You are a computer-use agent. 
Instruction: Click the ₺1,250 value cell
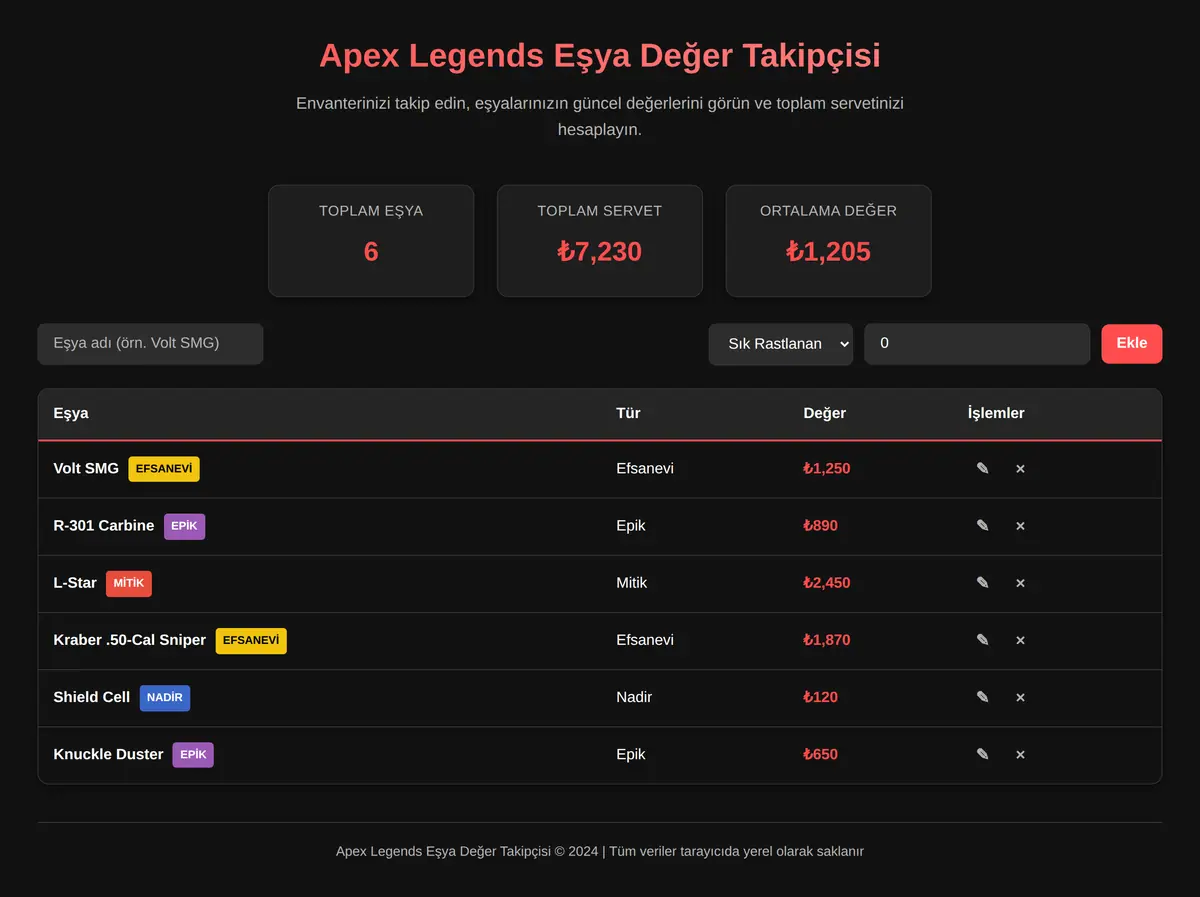coord(827,468)
